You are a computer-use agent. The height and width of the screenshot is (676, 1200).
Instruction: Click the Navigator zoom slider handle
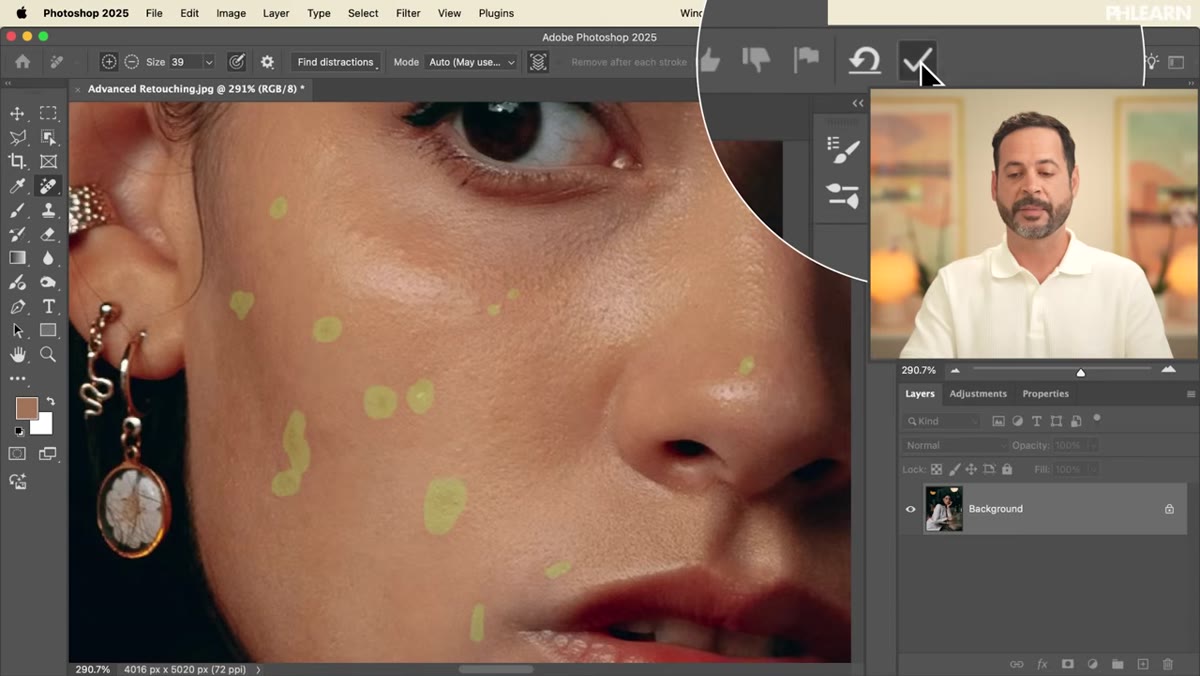click(x=1080, y=372)
